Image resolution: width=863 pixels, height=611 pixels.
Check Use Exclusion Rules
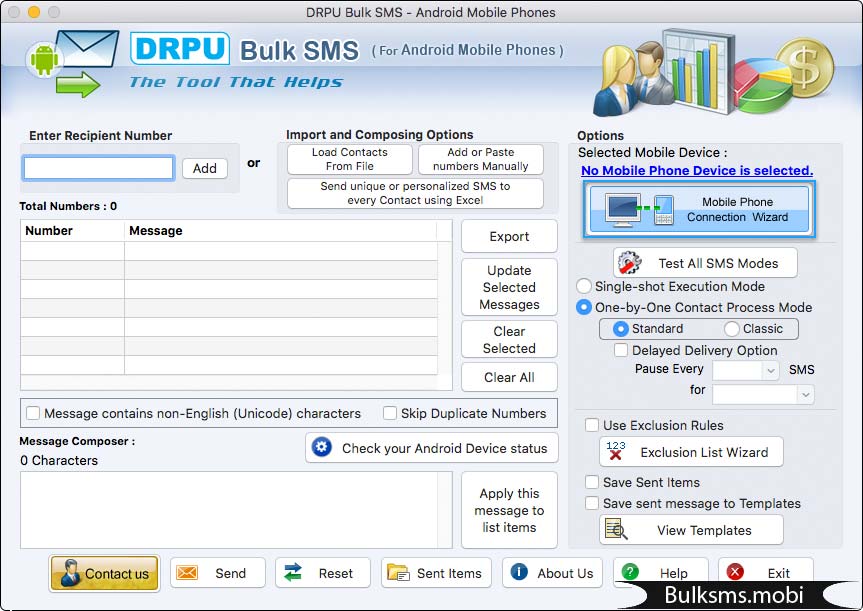[x=592, y=425]
